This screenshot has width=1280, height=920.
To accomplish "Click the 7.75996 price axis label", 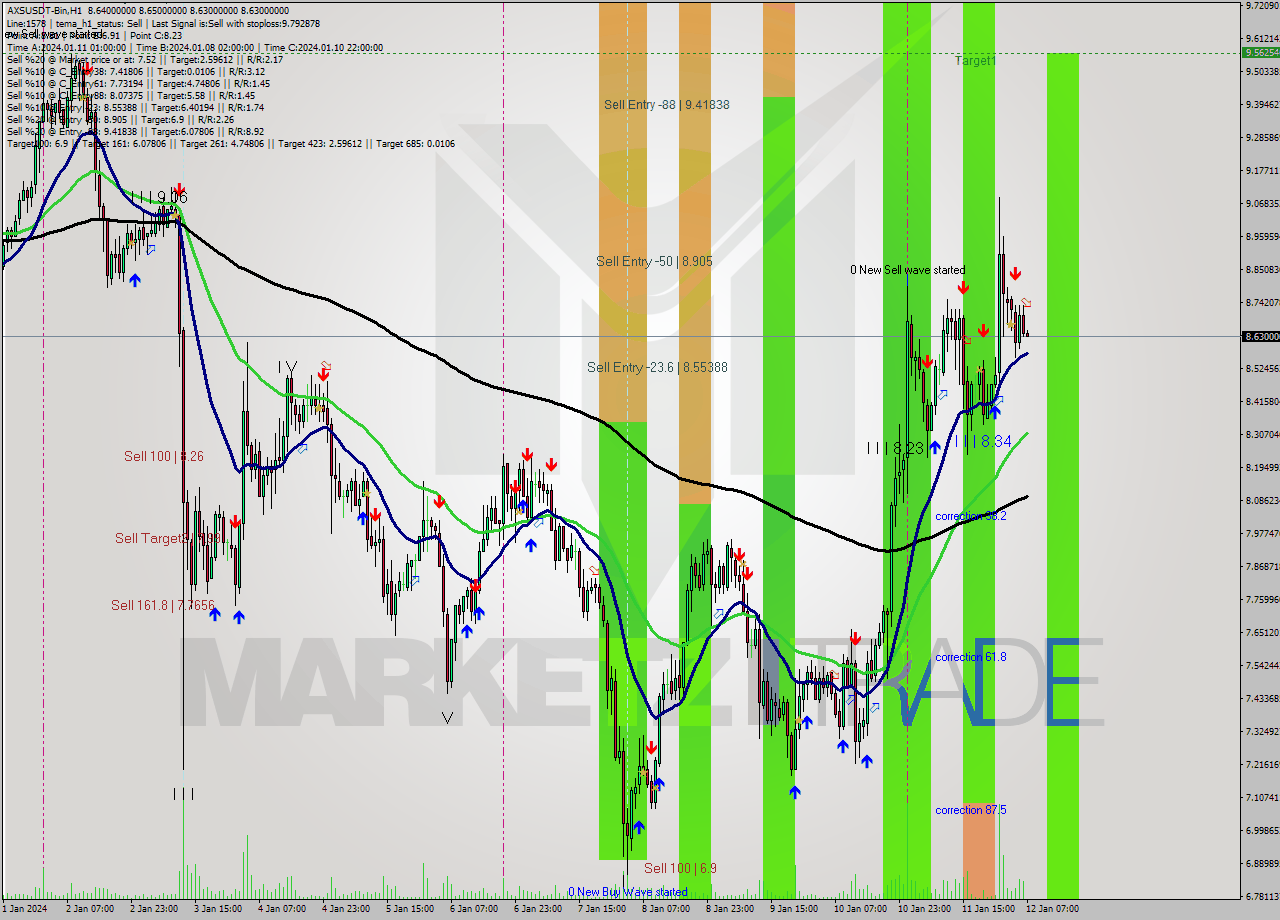I will 1261,599.
